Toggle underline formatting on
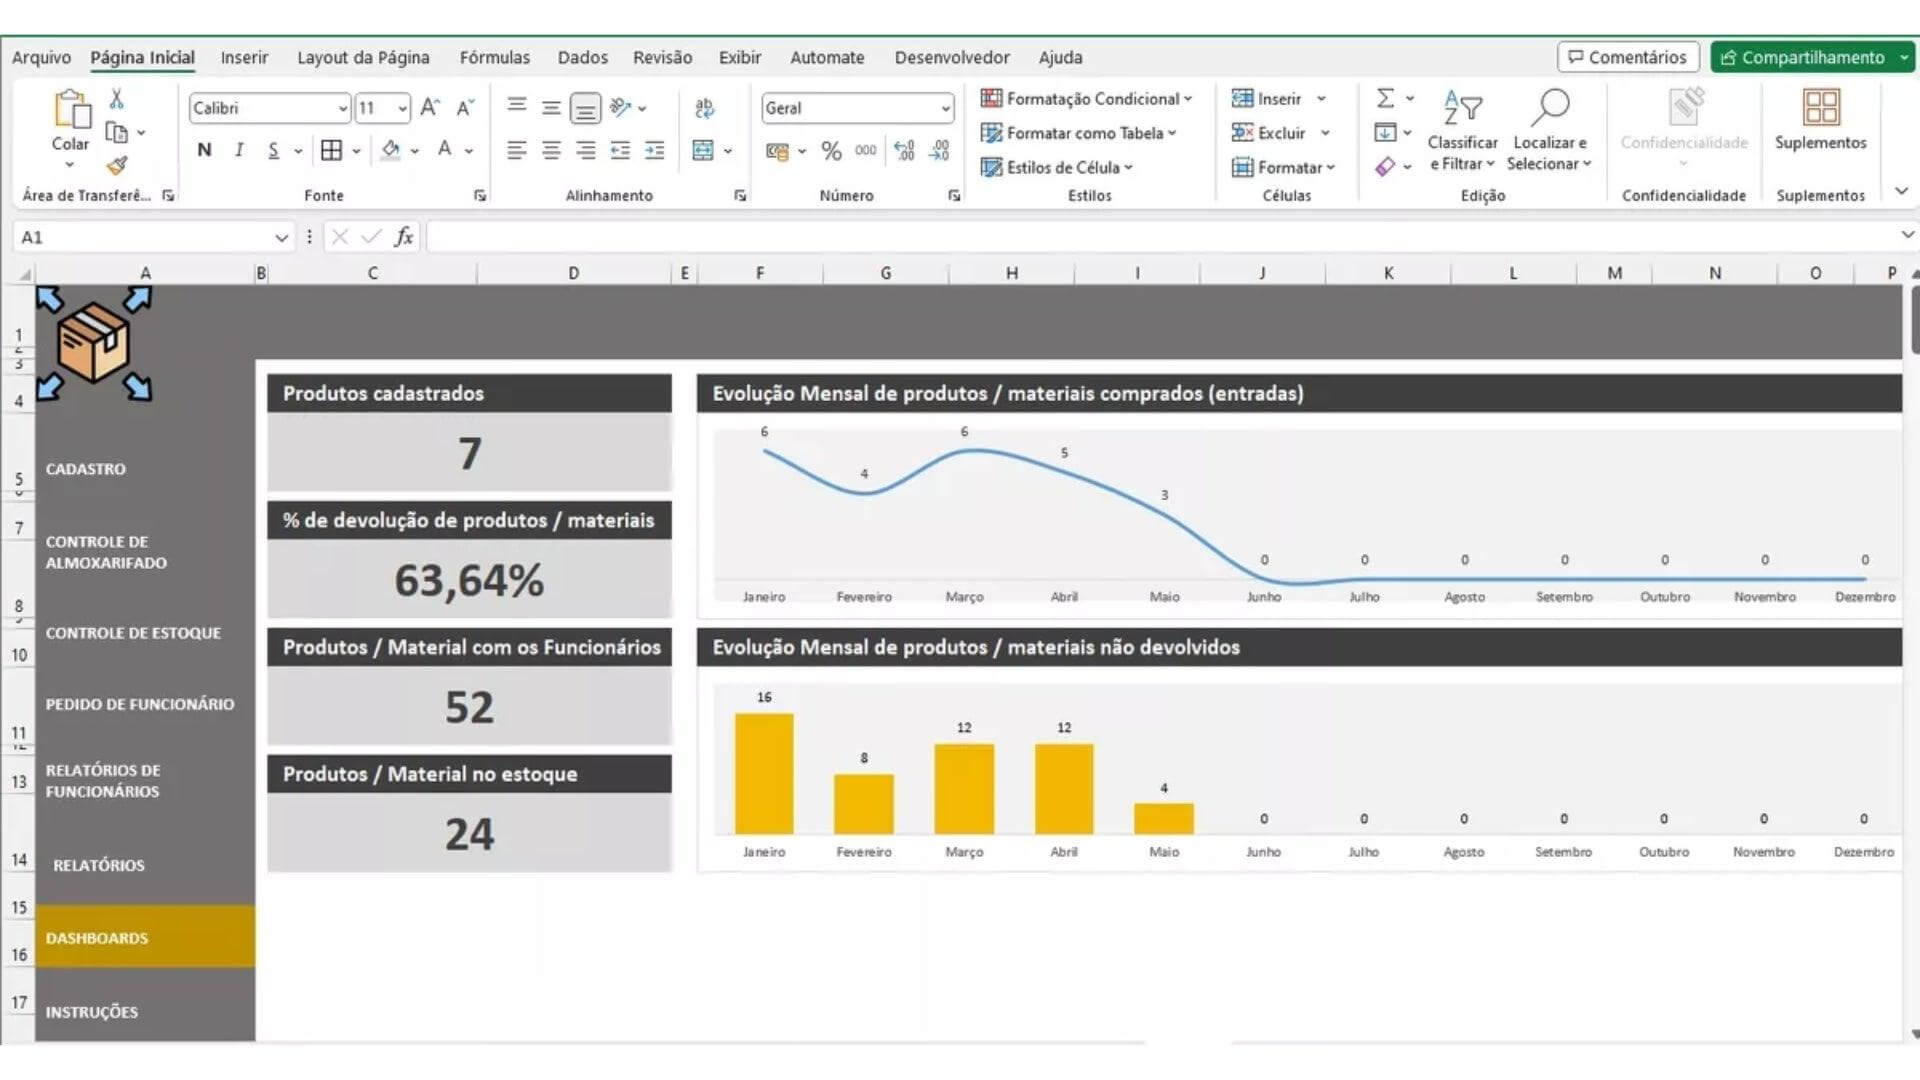Image resolution: width=1920 pixels, height=1080 pixels. click(x=271, y=150)
